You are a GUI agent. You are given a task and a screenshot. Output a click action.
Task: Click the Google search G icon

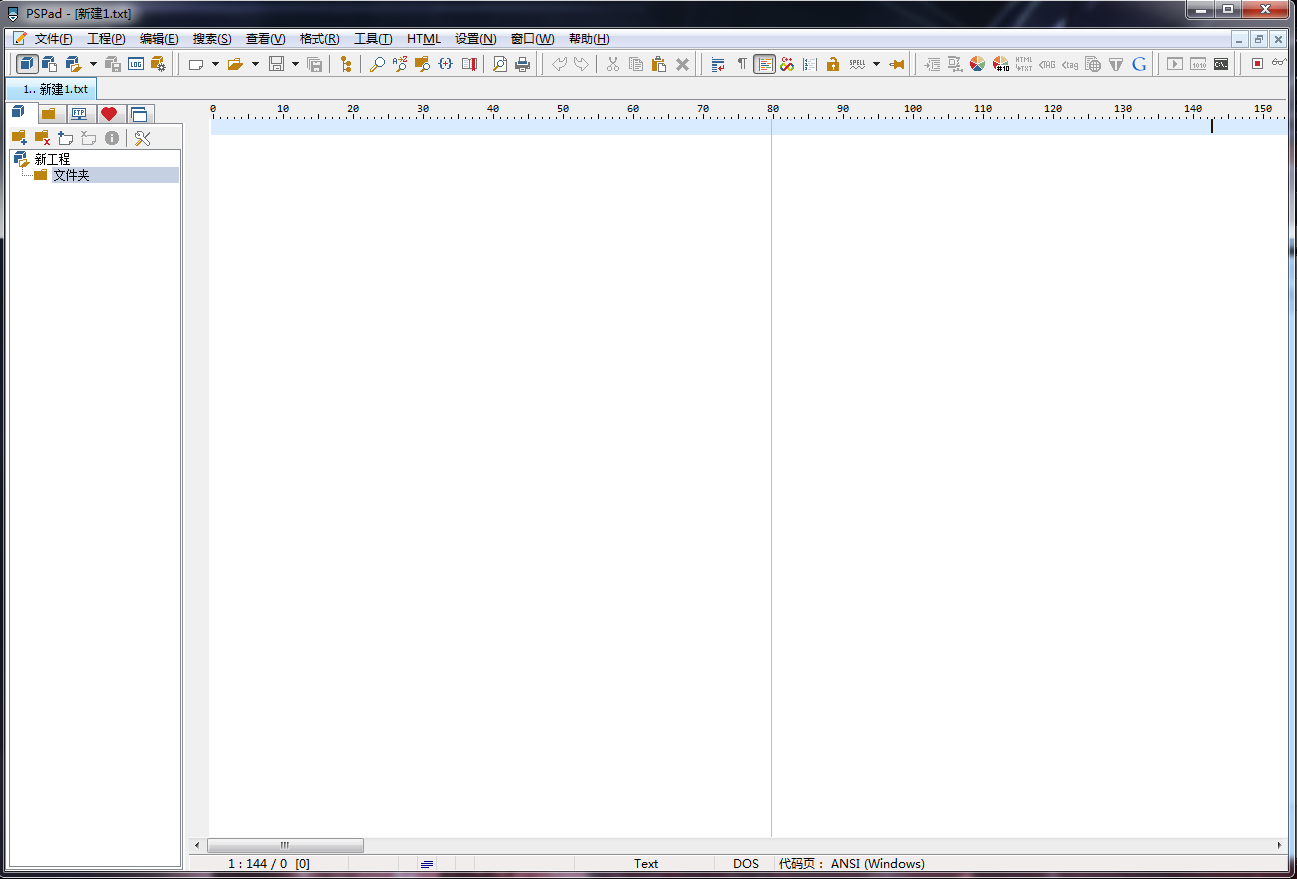(x=1139, y=64)
